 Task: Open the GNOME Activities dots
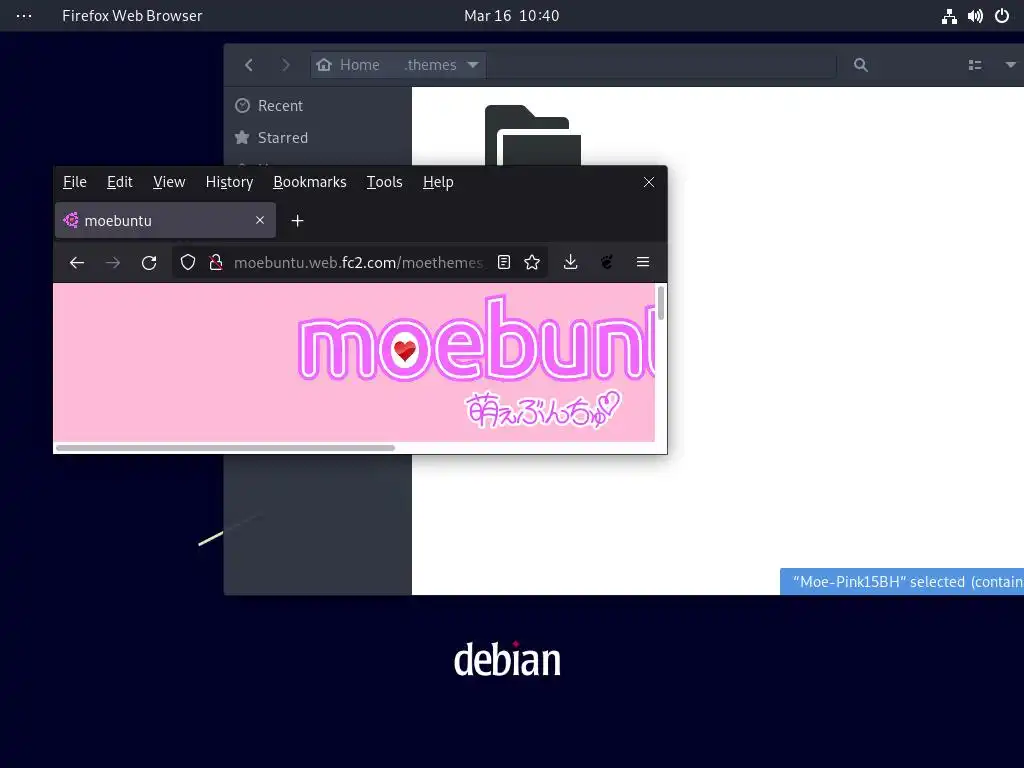(24, 16)
